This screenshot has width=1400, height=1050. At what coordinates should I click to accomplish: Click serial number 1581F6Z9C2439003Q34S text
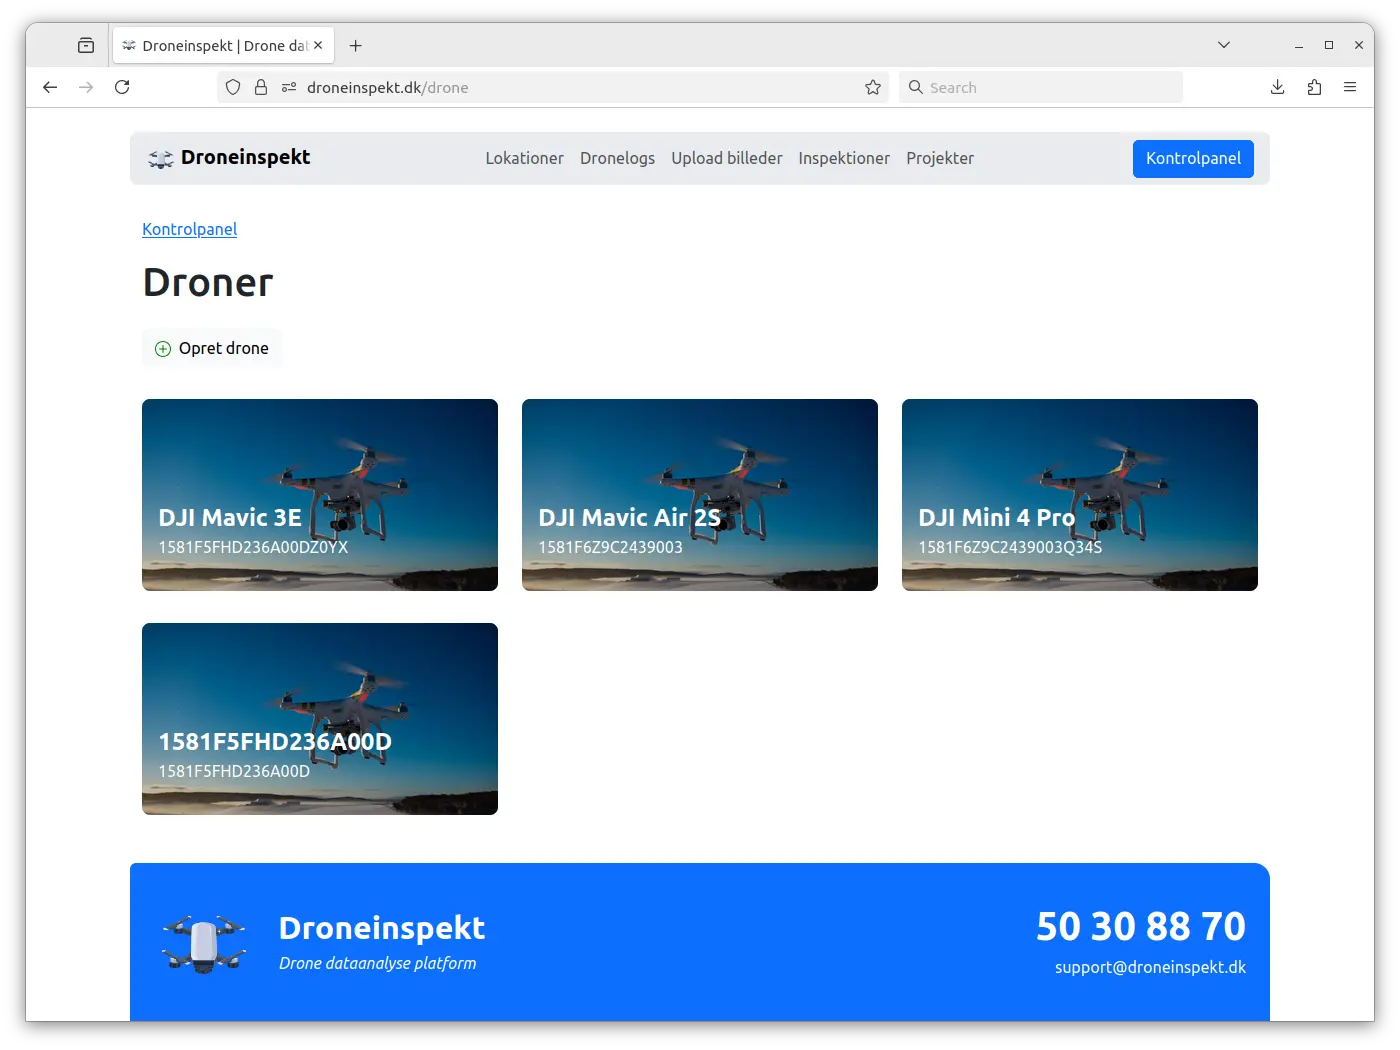pos(1010,547)
